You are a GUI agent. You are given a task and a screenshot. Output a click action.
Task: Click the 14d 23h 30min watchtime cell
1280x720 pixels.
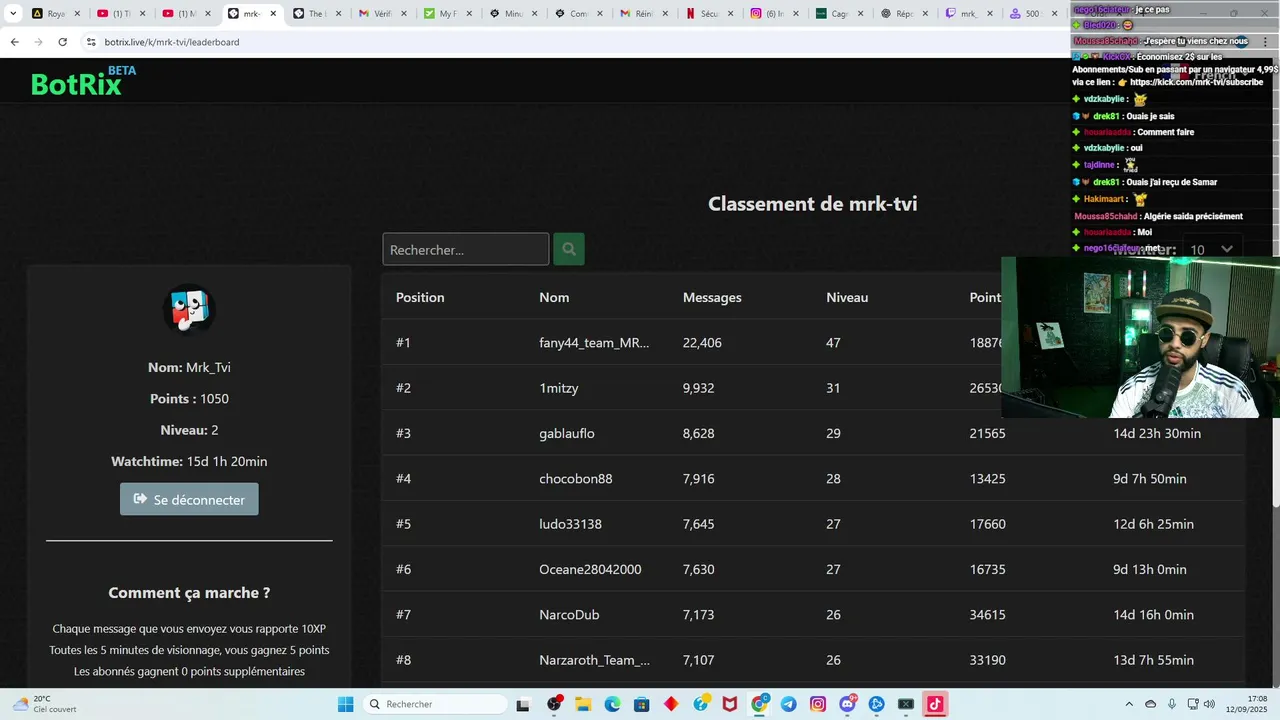point(1157,433)
